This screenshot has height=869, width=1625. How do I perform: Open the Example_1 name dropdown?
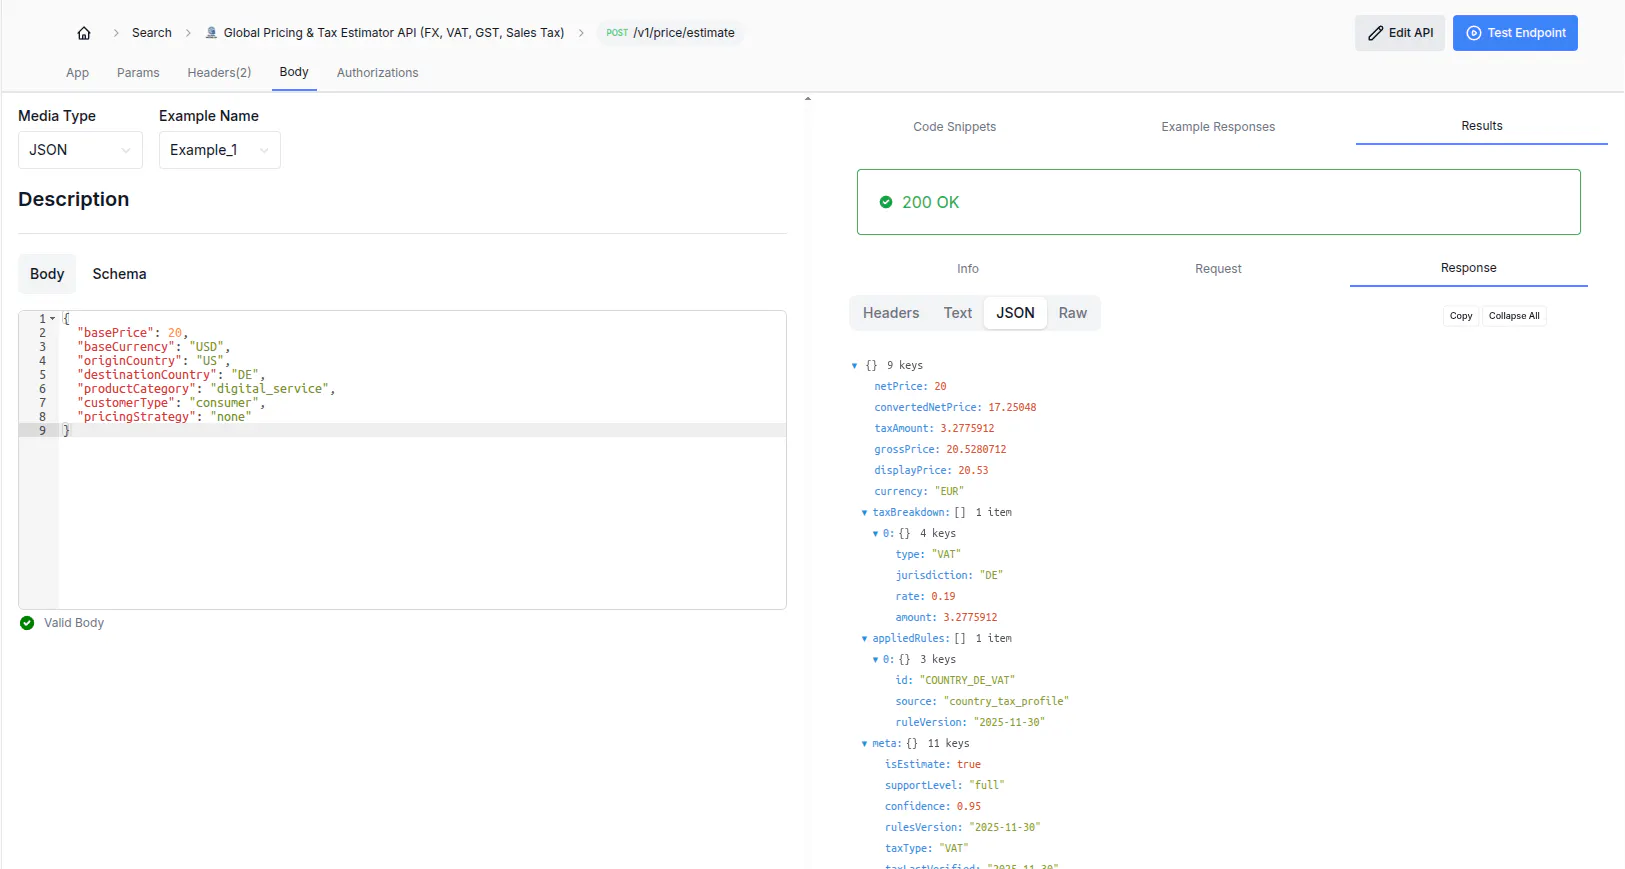tap(220, 150)
